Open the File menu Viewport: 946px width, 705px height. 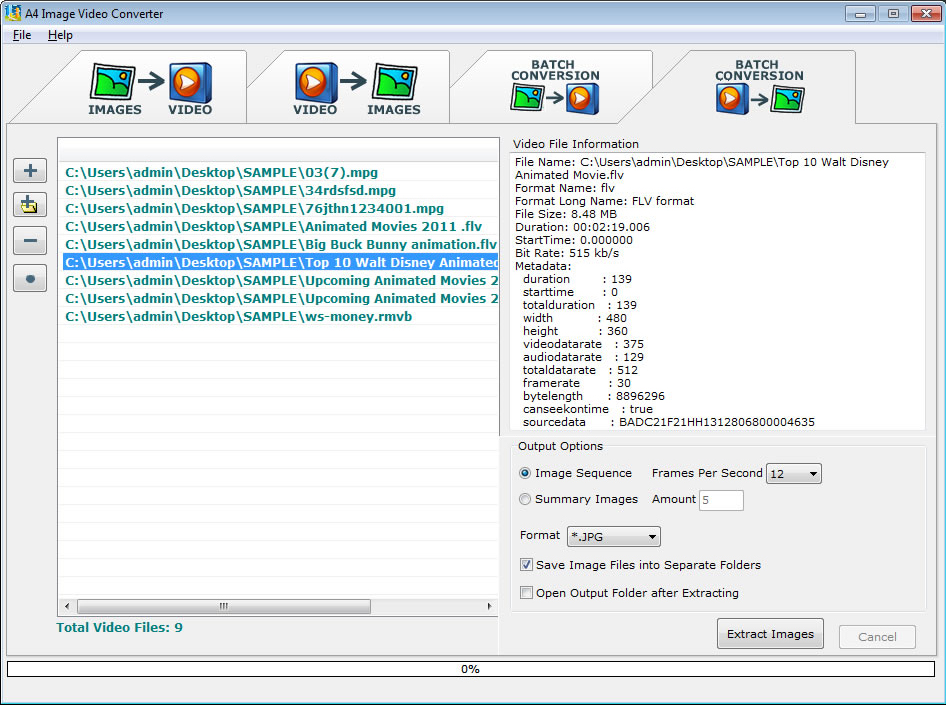pos(21,35)
